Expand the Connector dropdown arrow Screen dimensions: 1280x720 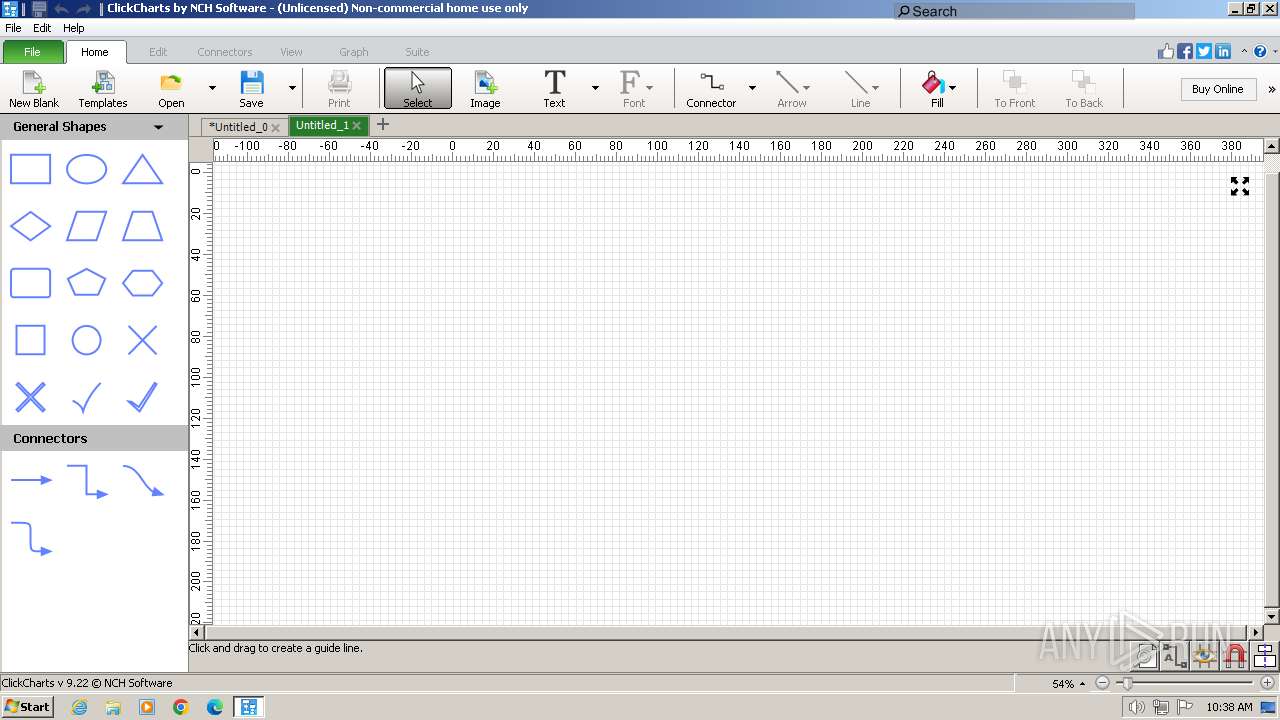pyautogui.click(x=752, y=88)
